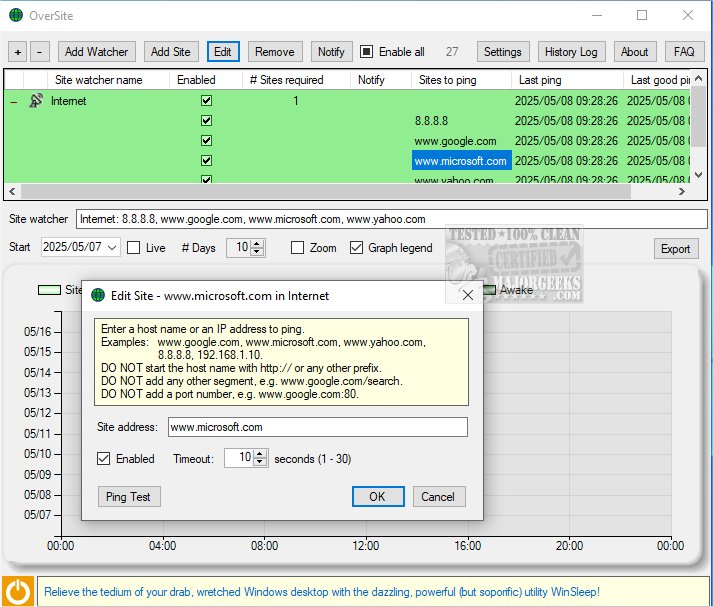
Task: Open the Start date dropdown
Action: [x=112, y=247]
